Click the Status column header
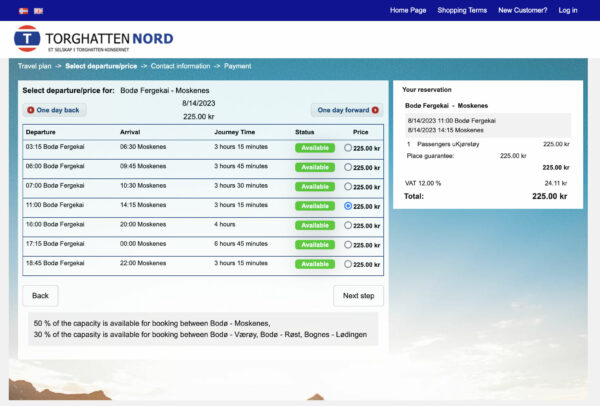Screen dimensions: 600x406 click(x=305, y=132)
